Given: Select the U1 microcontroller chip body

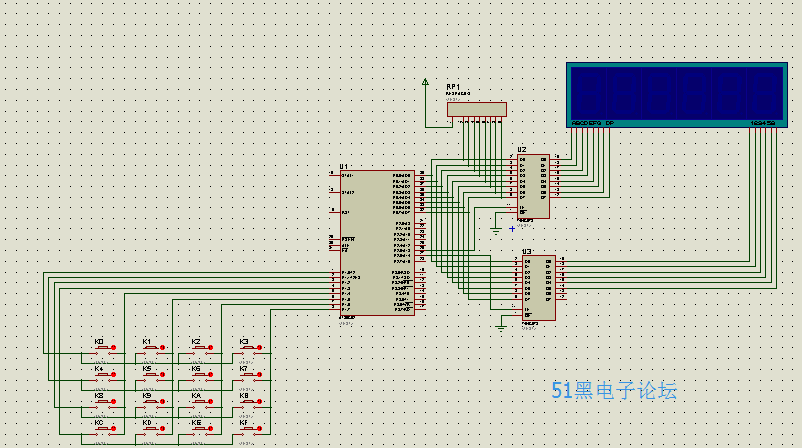Looking at the screenshot, I should 377,243.
